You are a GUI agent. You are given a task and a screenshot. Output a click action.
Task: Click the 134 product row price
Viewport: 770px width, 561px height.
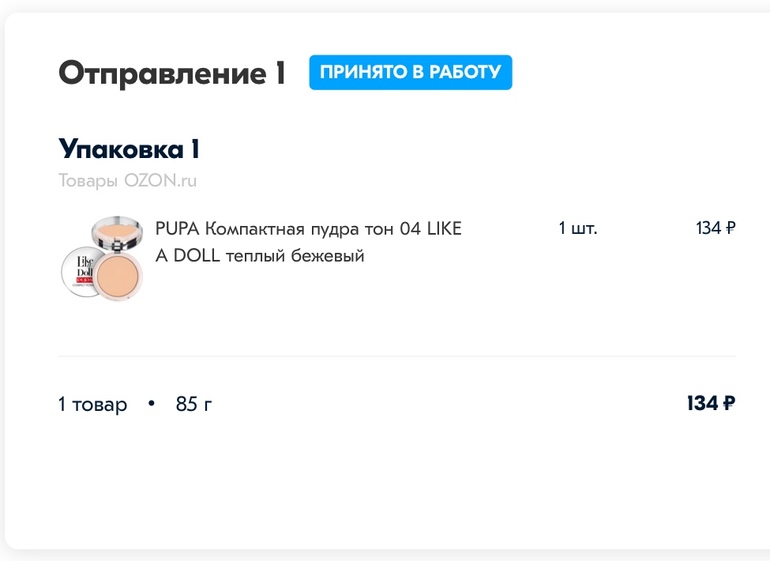coord(708,228)
